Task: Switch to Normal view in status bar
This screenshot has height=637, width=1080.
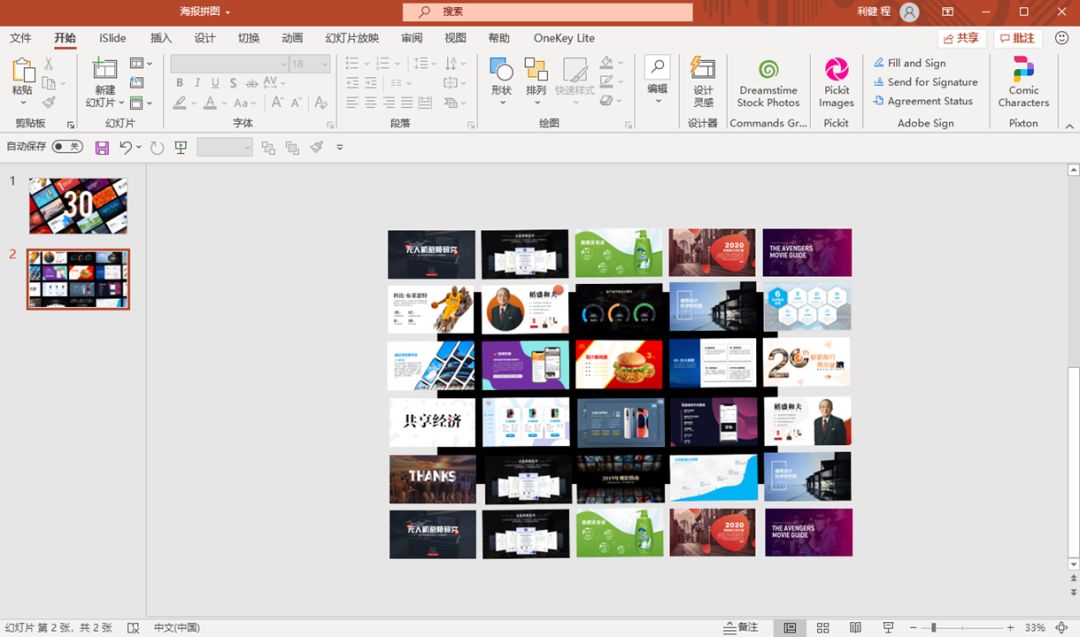Action: coord(790,627)
